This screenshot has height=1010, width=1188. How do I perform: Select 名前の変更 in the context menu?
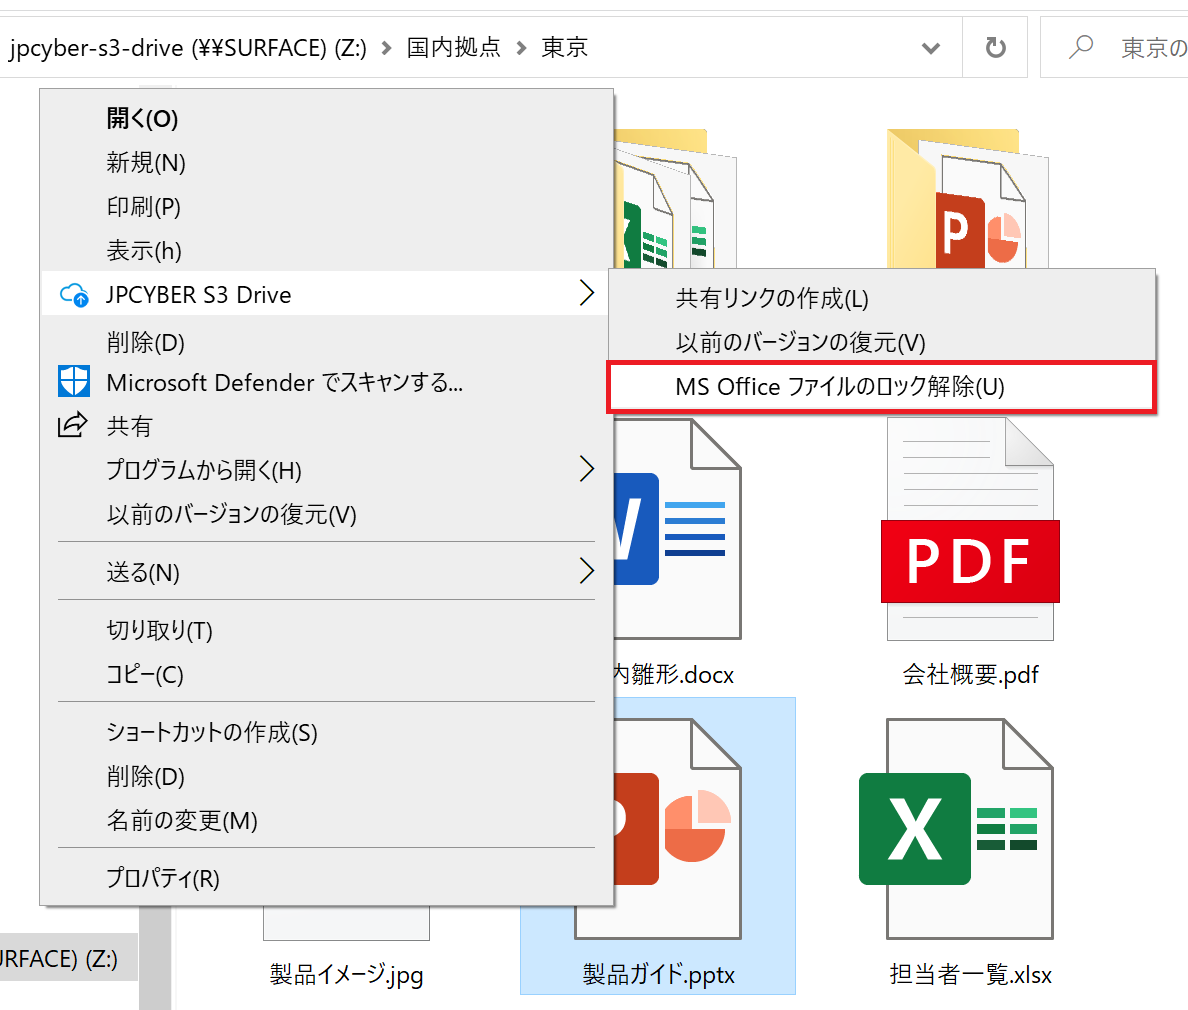click(182, 820)
